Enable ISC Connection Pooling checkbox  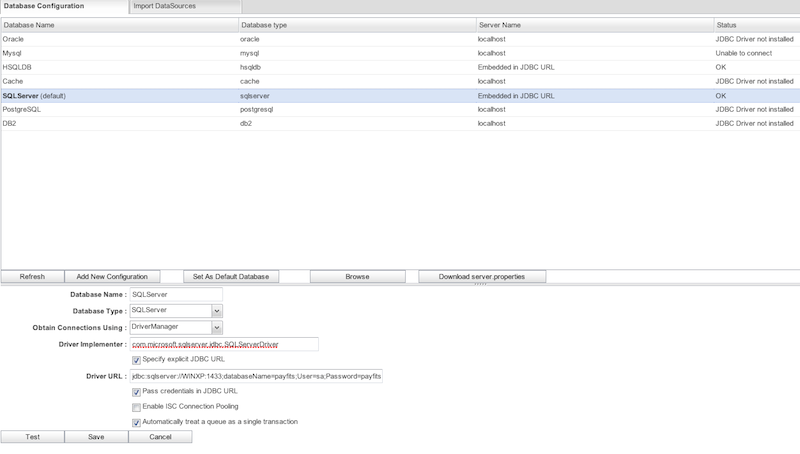[136, 407]
